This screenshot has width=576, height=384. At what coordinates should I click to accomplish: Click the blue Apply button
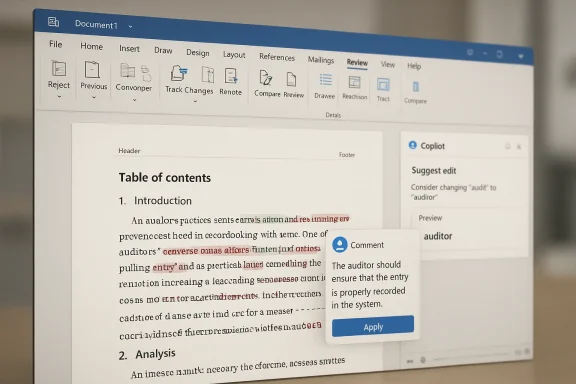point(373,326)
